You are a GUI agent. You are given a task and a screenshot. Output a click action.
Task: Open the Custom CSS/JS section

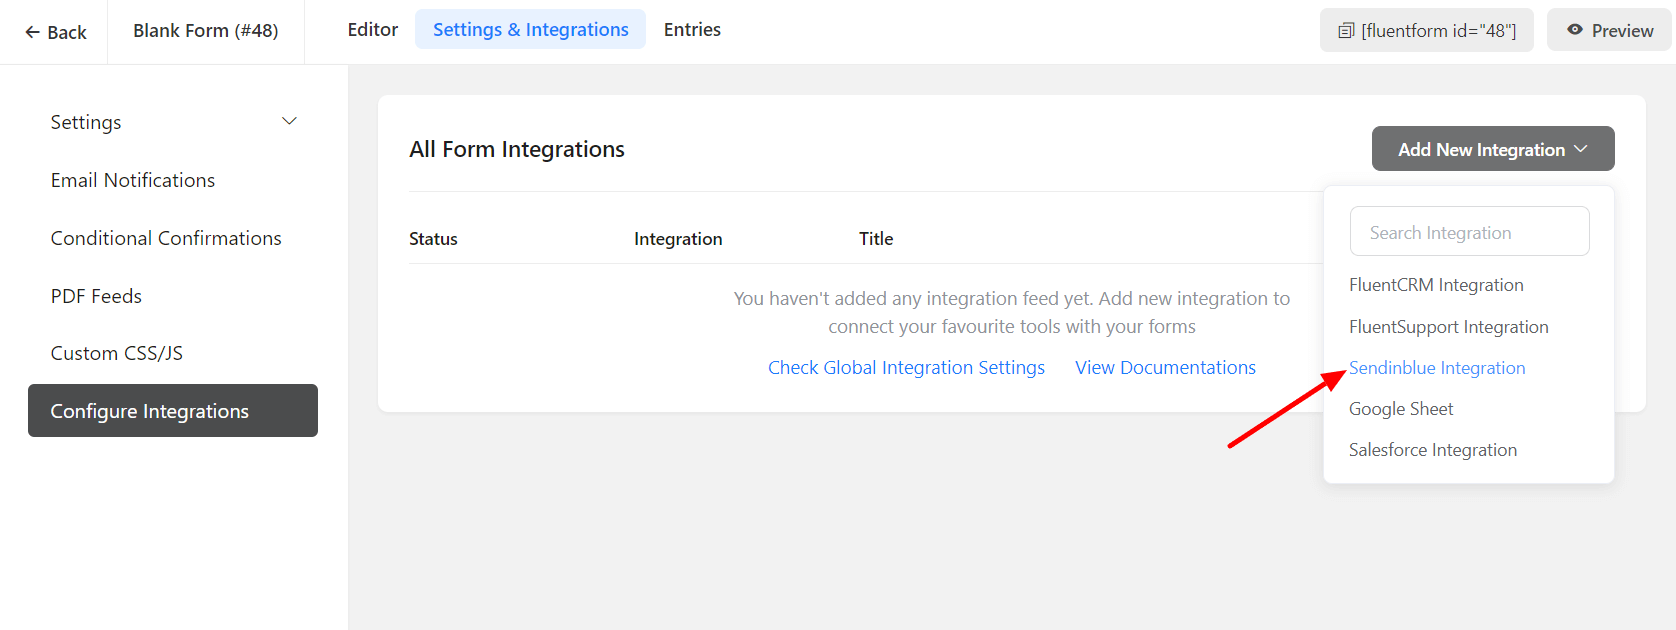tap(117, 353)
